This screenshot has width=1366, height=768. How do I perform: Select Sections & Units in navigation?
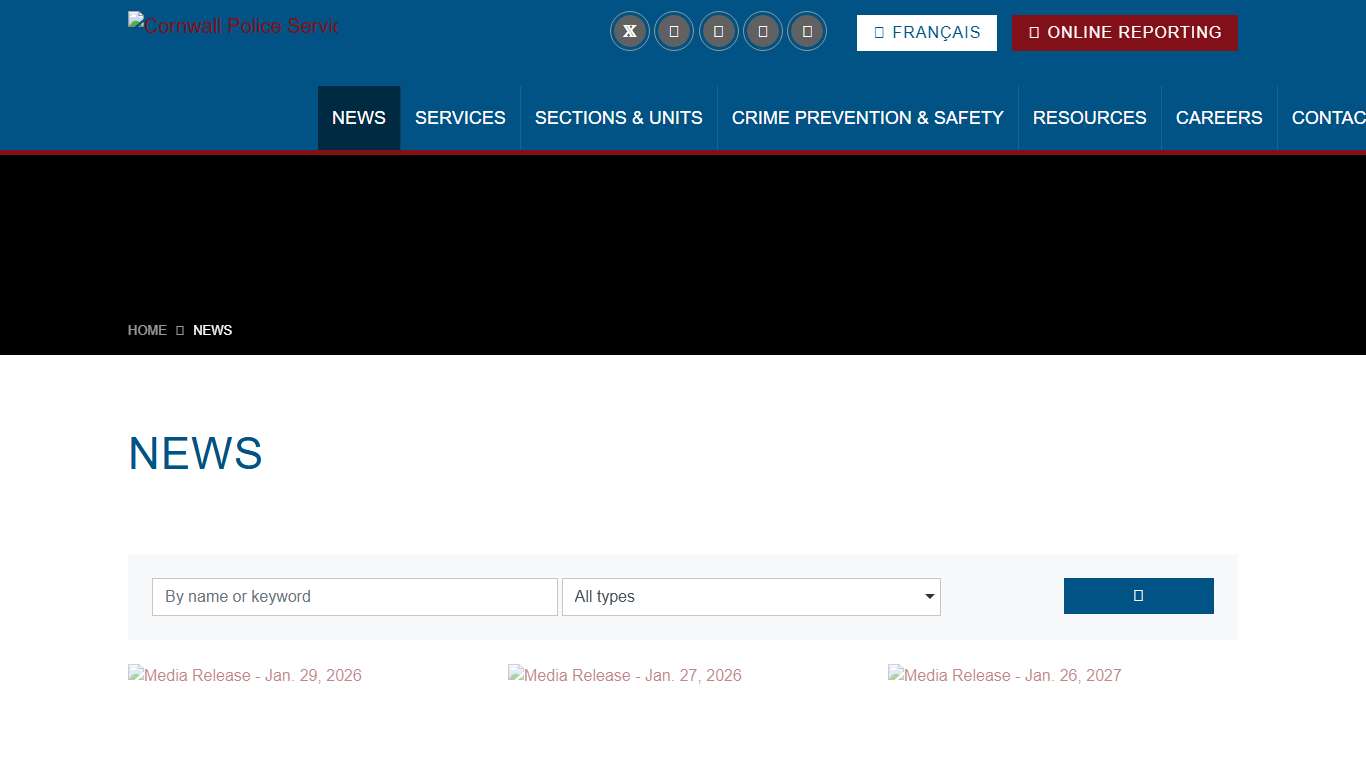[x=618, y=118]
